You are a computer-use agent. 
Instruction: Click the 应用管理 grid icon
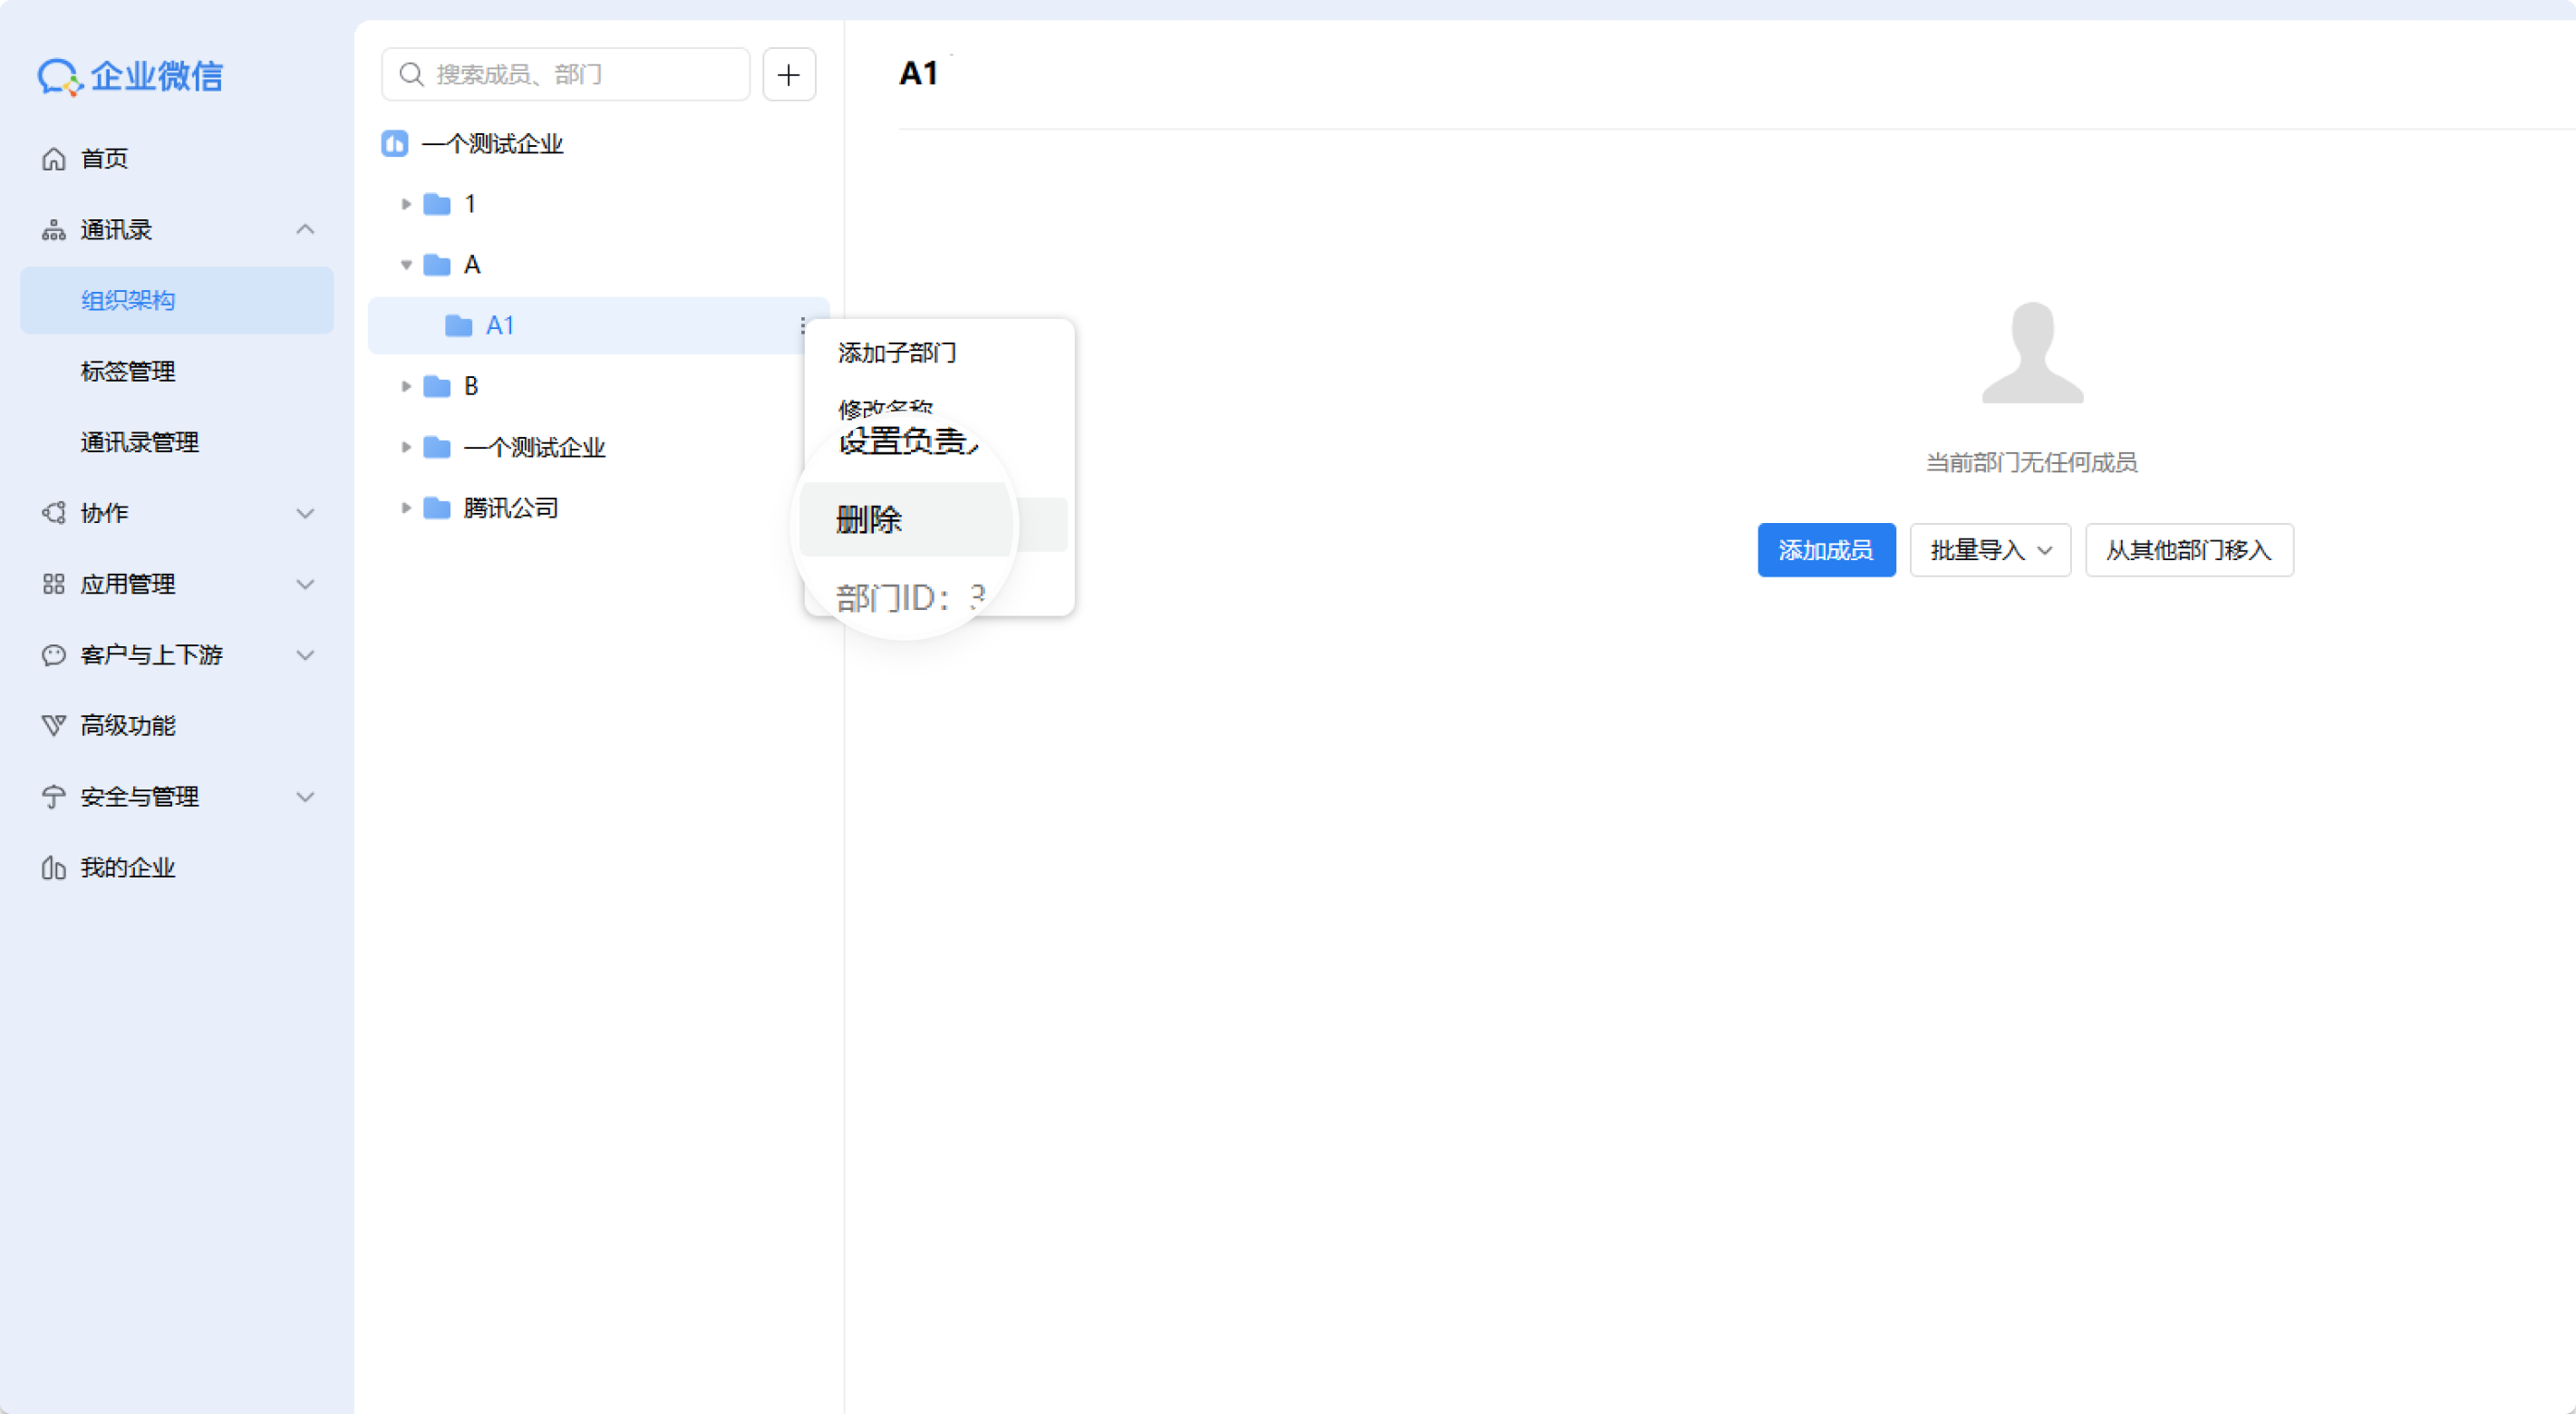[53, 584]
